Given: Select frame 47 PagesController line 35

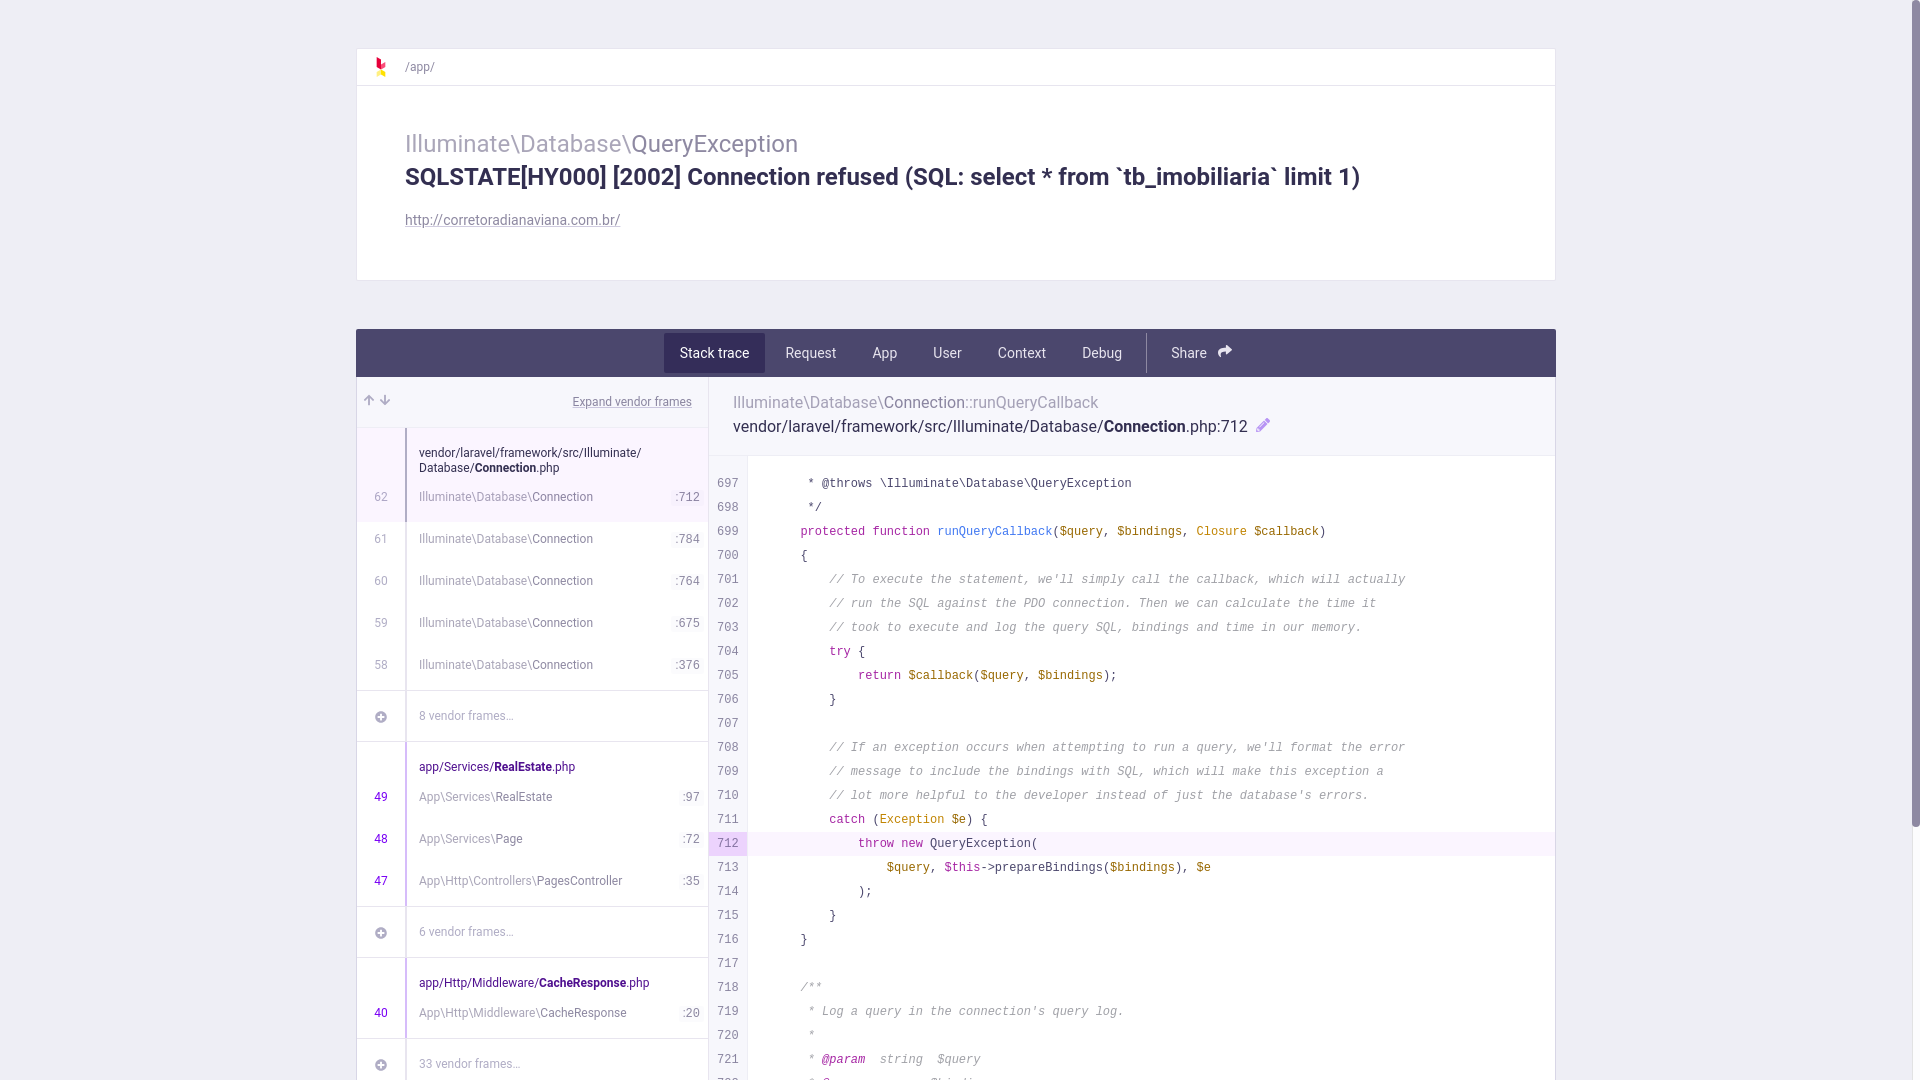Looking at the screenshot, I should [x=532, y=881].
